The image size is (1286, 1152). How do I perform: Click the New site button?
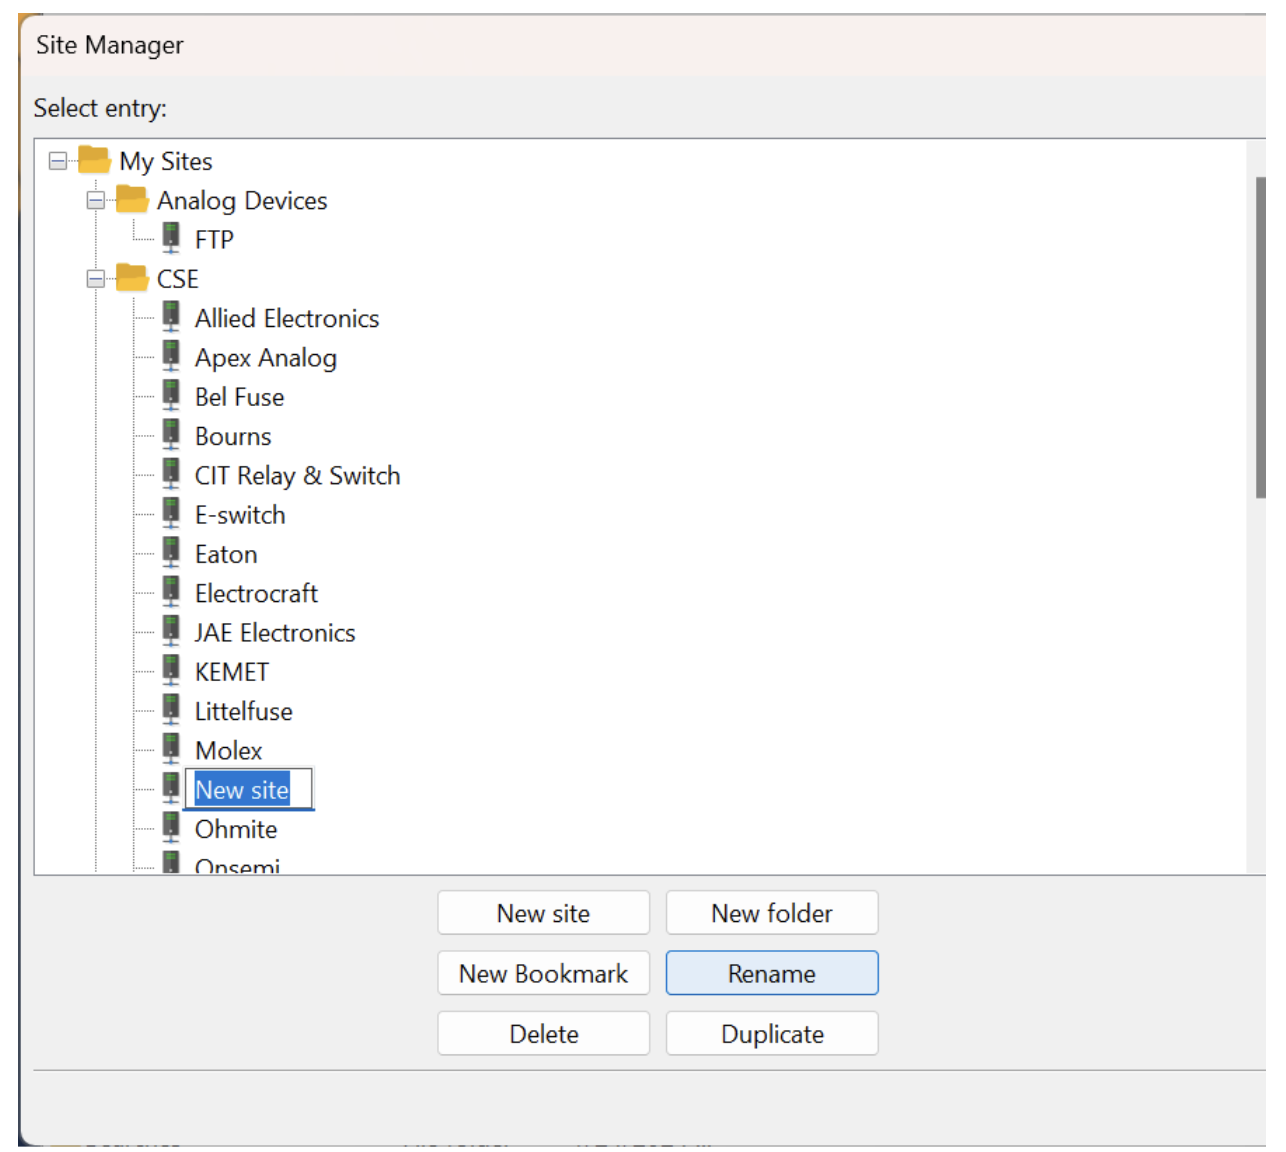click(543, 913)
